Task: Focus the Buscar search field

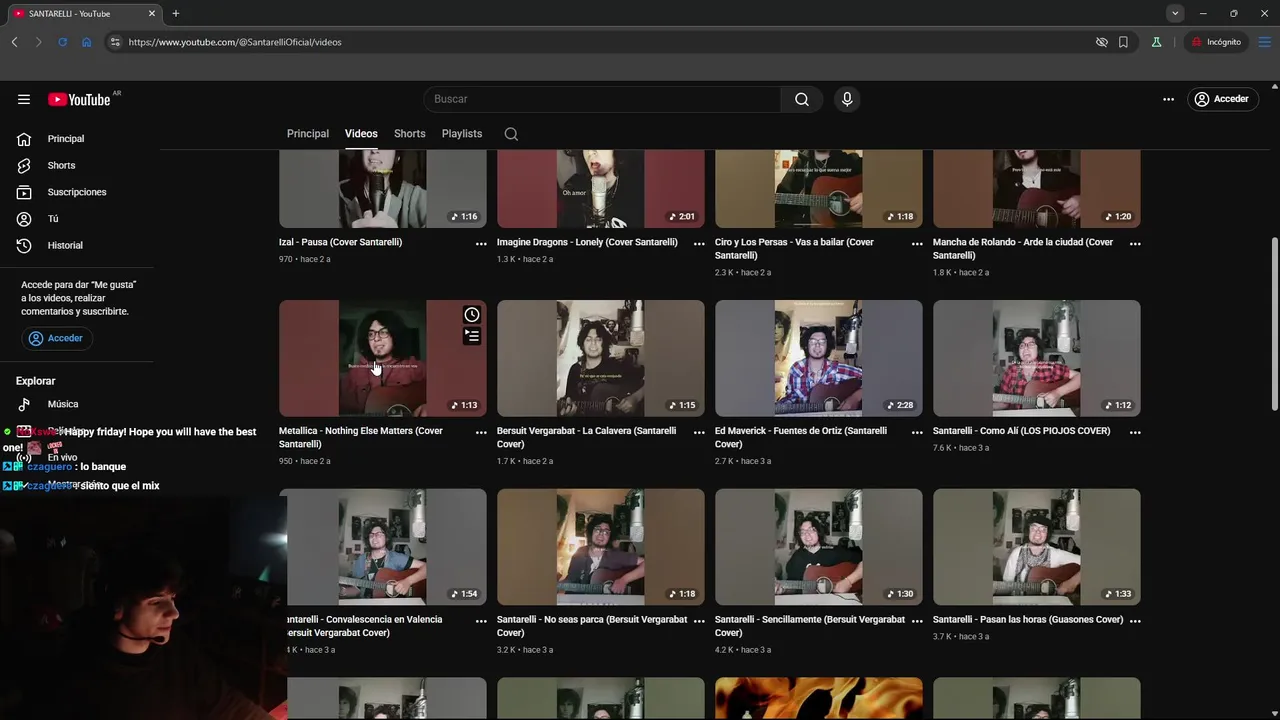Action: tap(603, 99)
